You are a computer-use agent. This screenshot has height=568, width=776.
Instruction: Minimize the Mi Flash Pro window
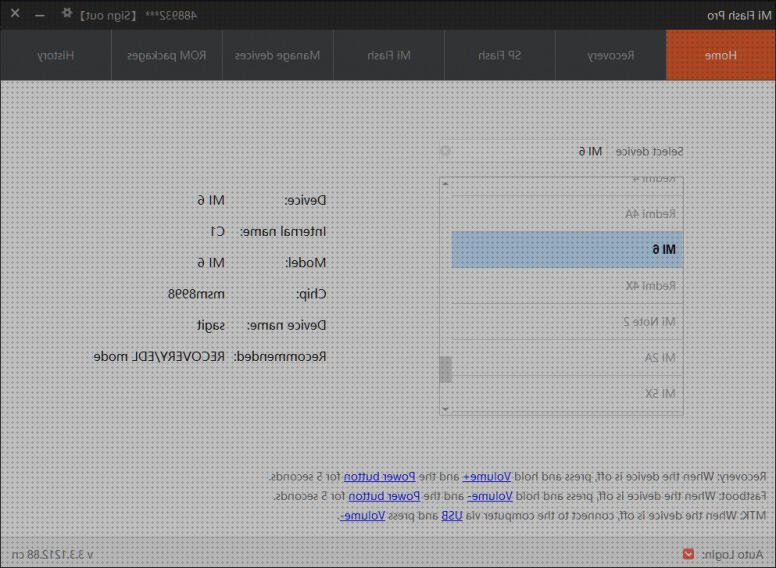pyautogui.click(x=40, y=15)
